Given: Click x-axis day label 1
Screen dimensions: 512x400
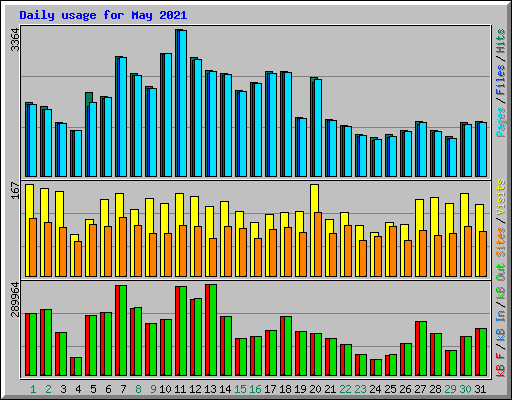Looking at the screenshot, I should (x=33, y=389).
